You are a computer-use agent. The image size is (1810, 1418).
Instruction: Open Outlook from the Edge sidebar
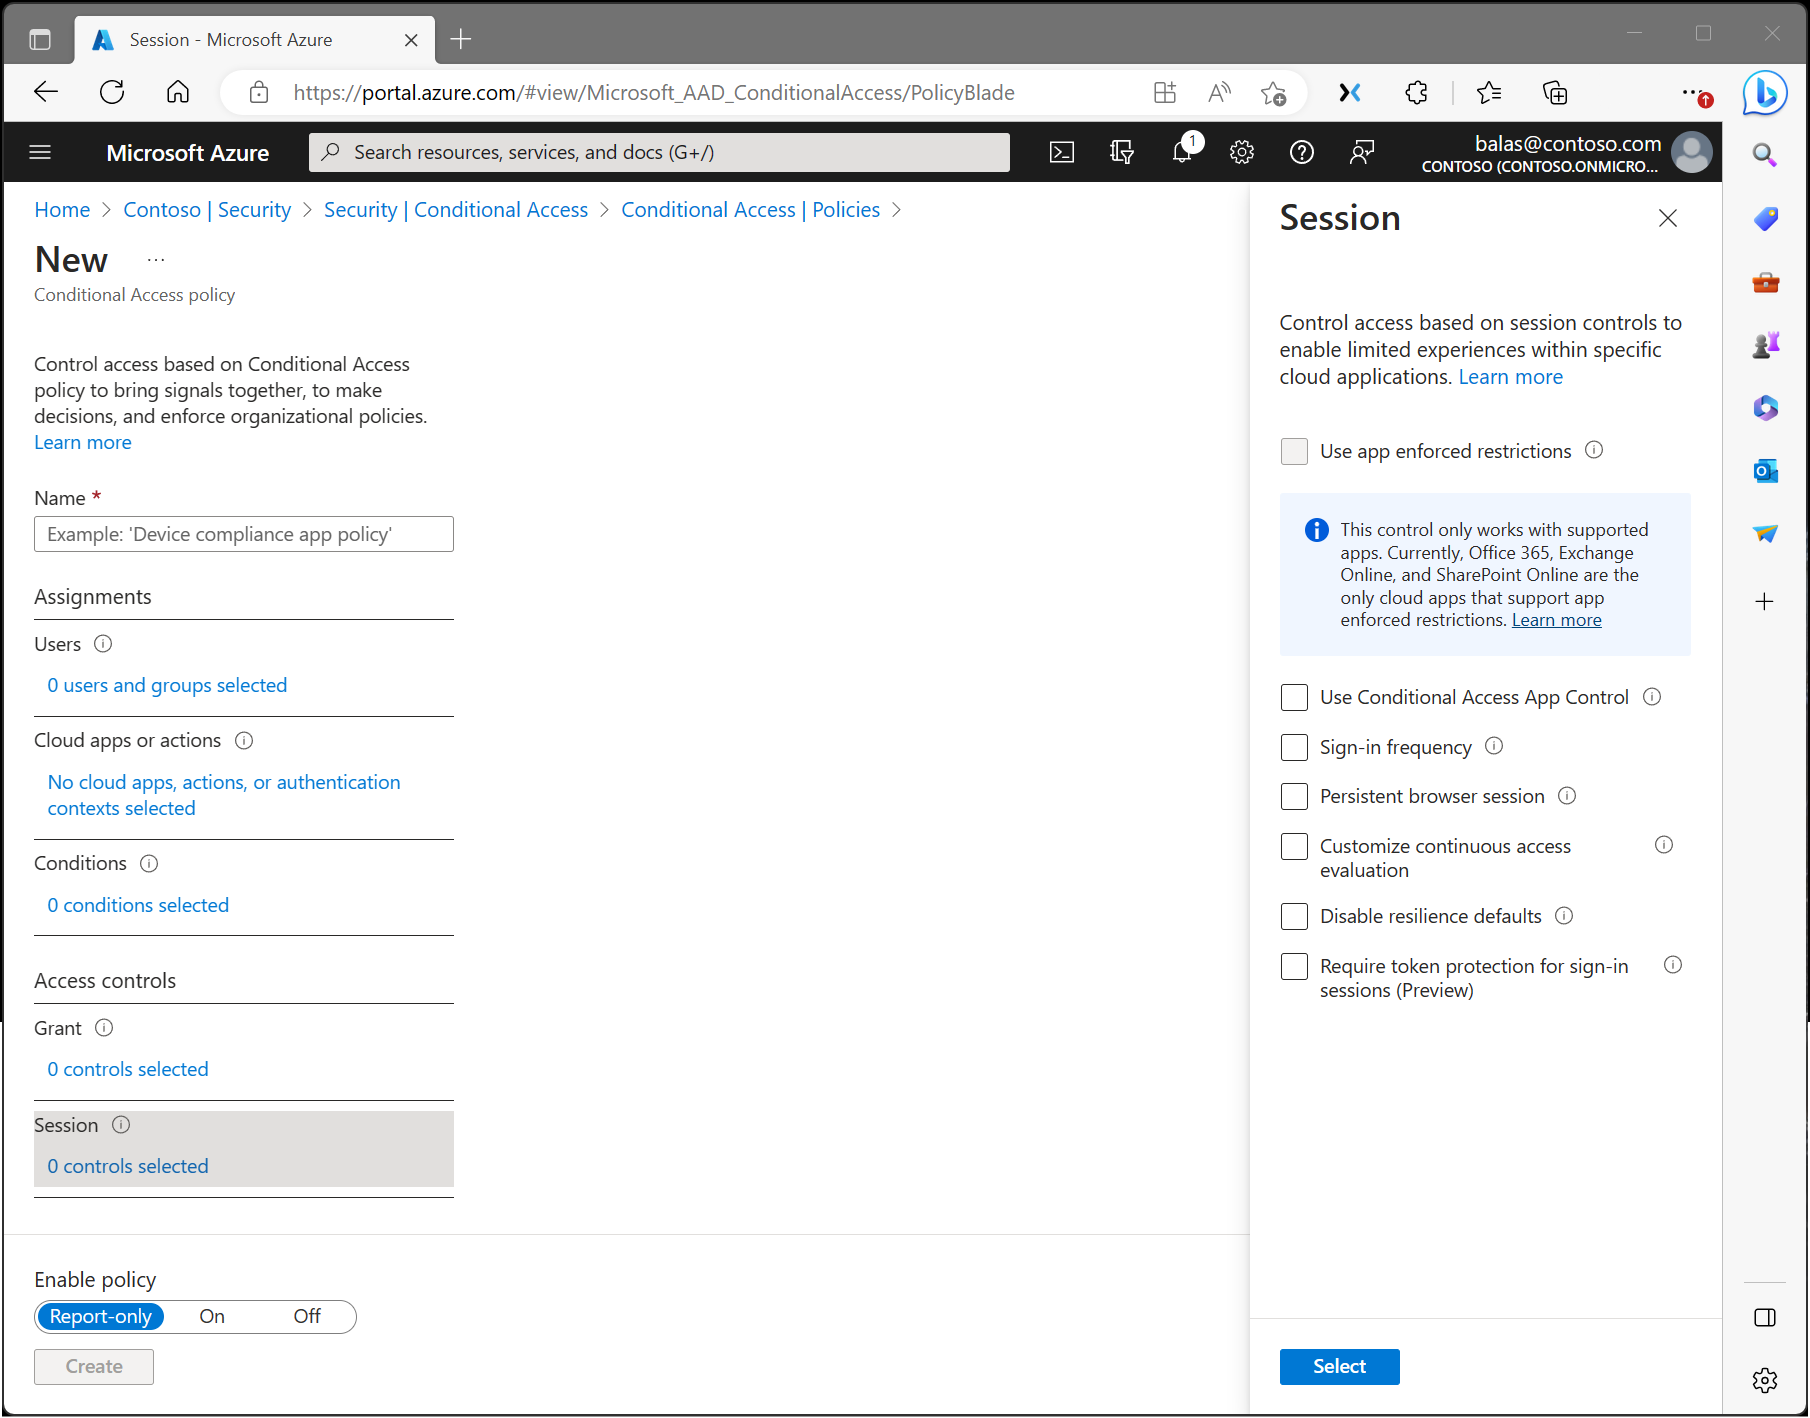tap(1765, 470)
